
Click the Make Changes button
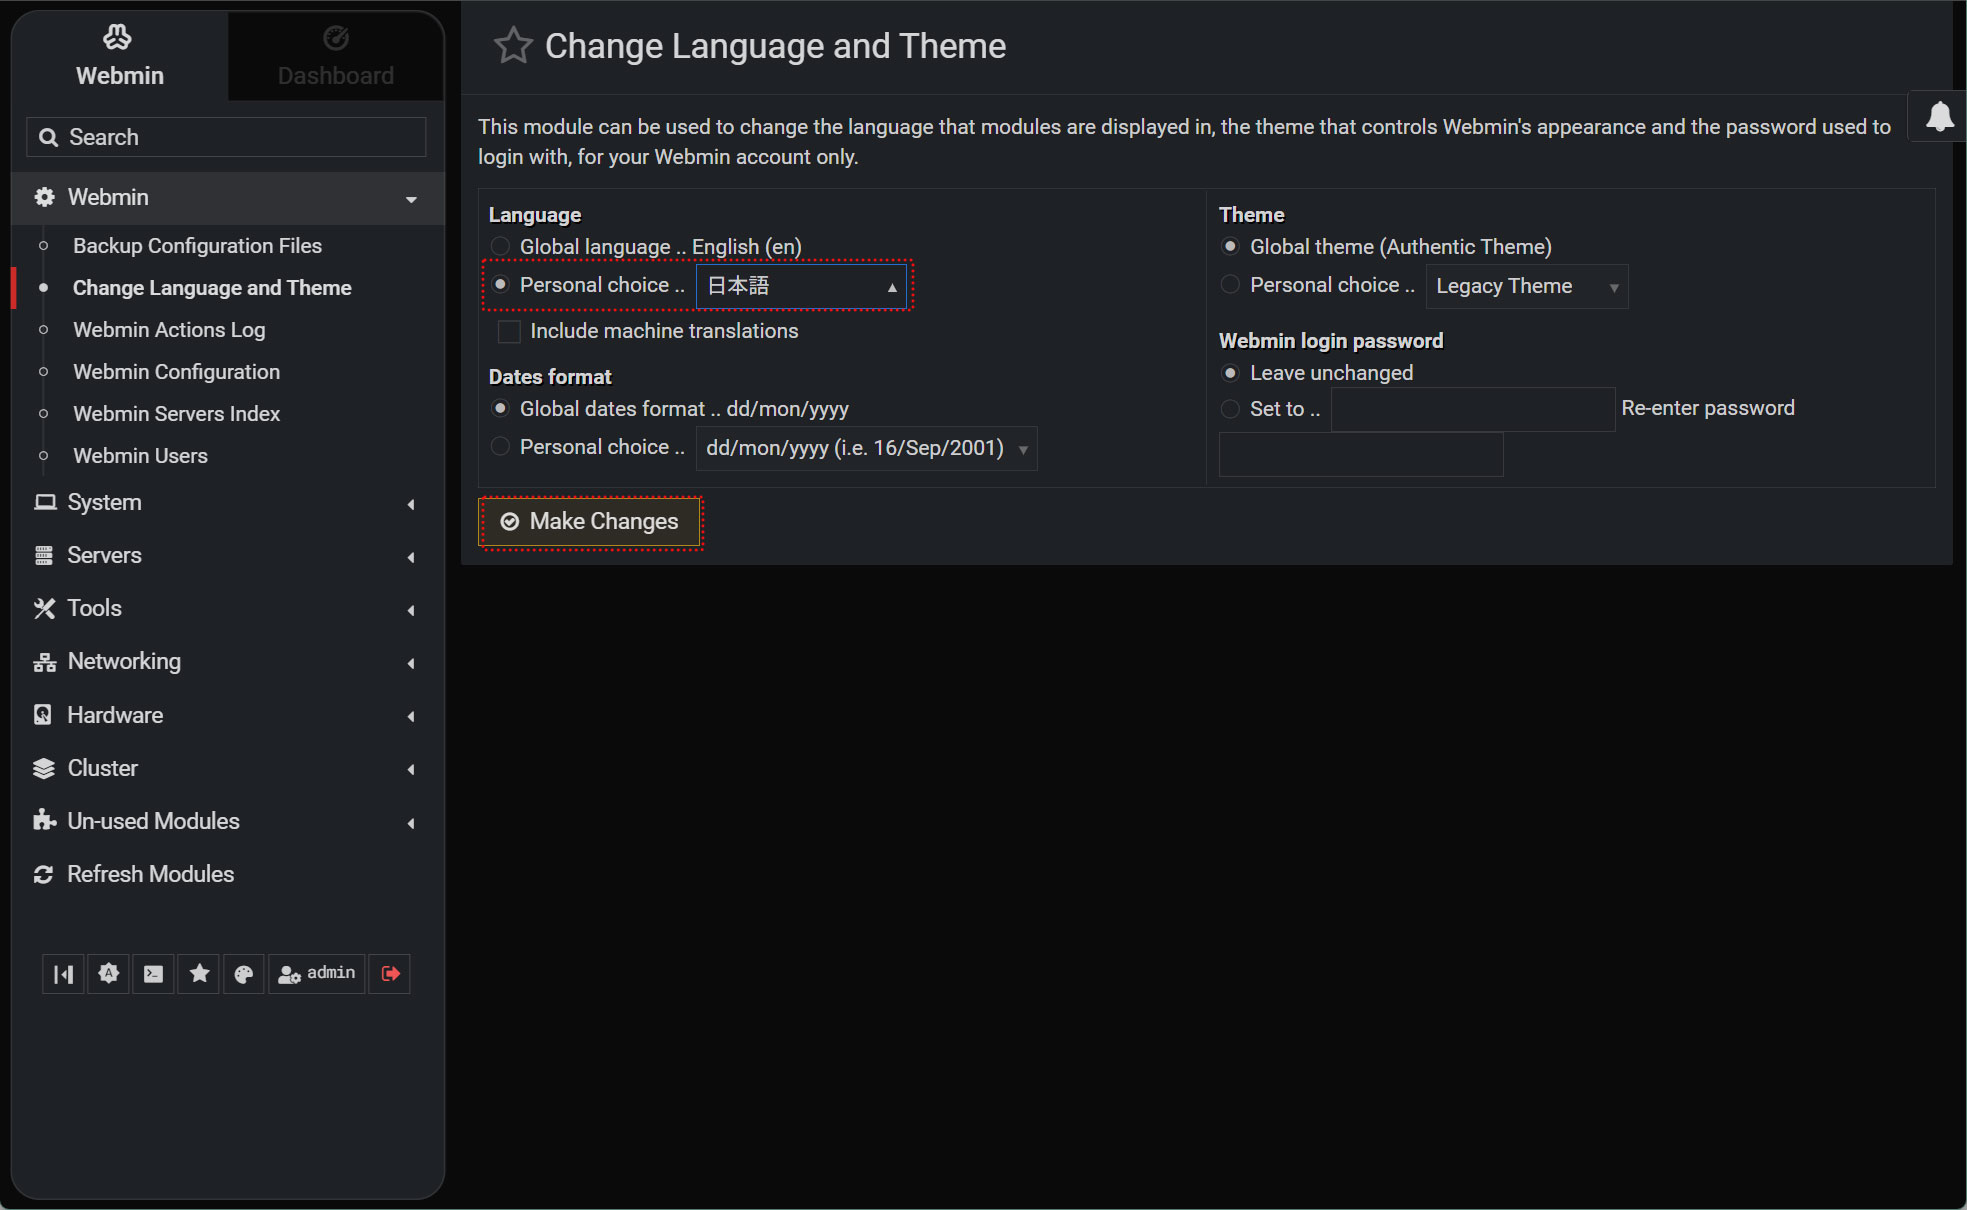(x=590, y=522)
